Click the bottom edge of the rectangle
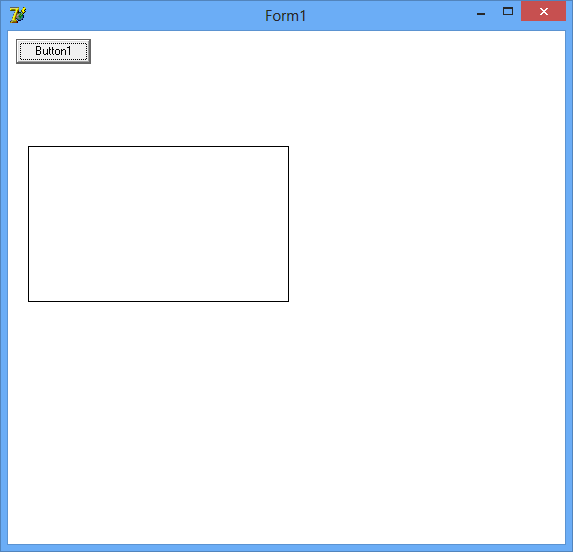 click(158, 301)
